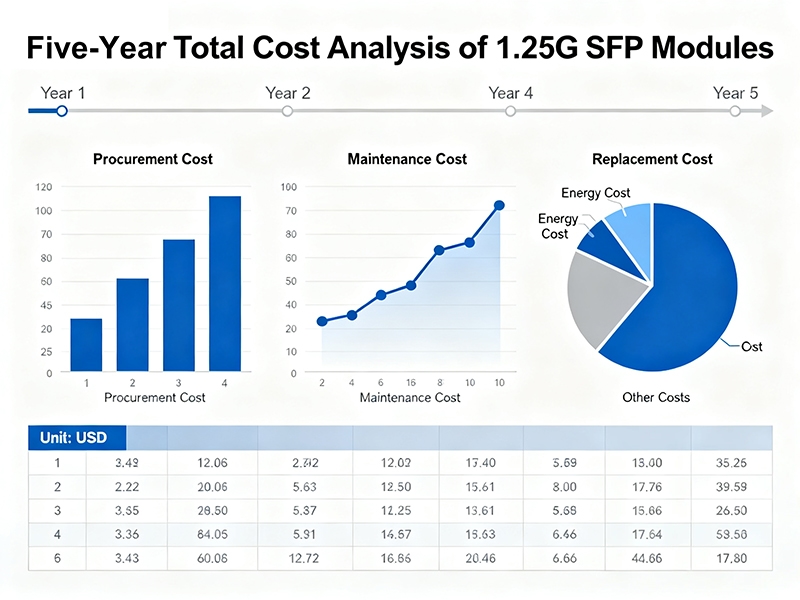Click the Unit: USD table header
Screen dimensions: 800x600
pyautogui.click(x=76, y=437)
